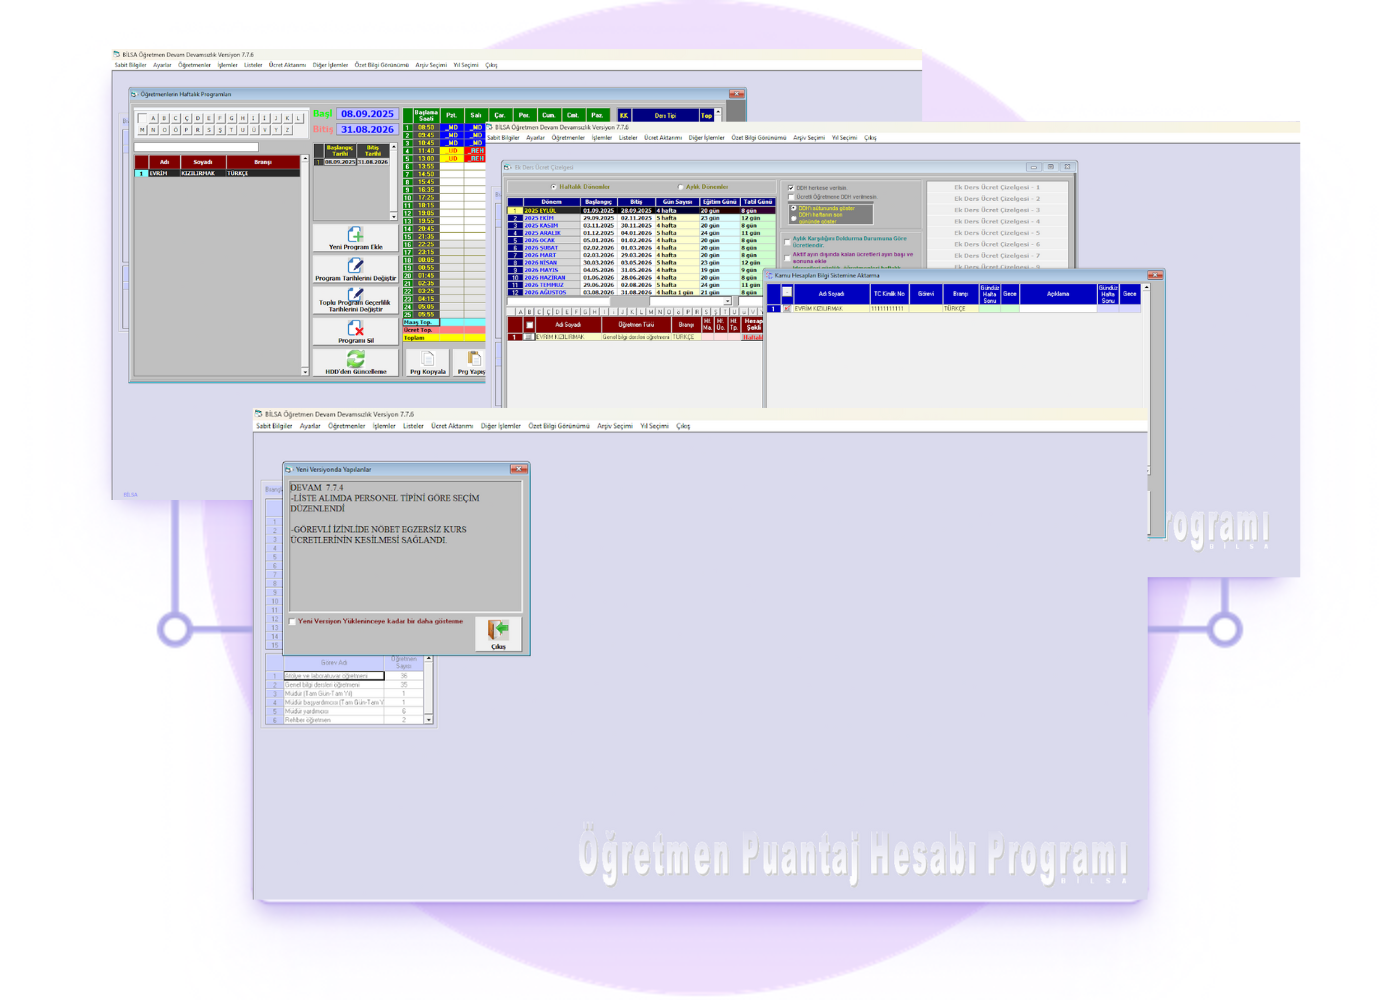Open the dropdown below the Dönem table
This screenshot has width=1400, height=1000.
[727, 301]
